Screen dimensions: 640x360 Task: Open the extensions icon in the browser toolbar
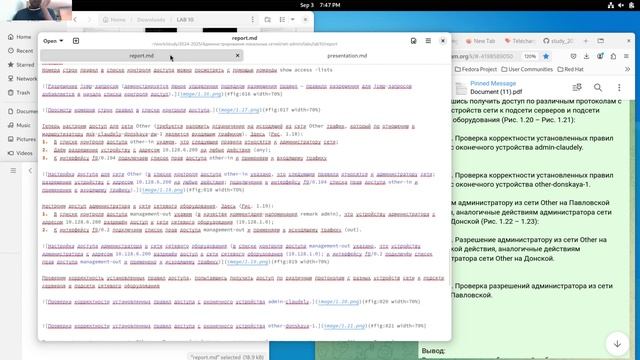(613, 56)
